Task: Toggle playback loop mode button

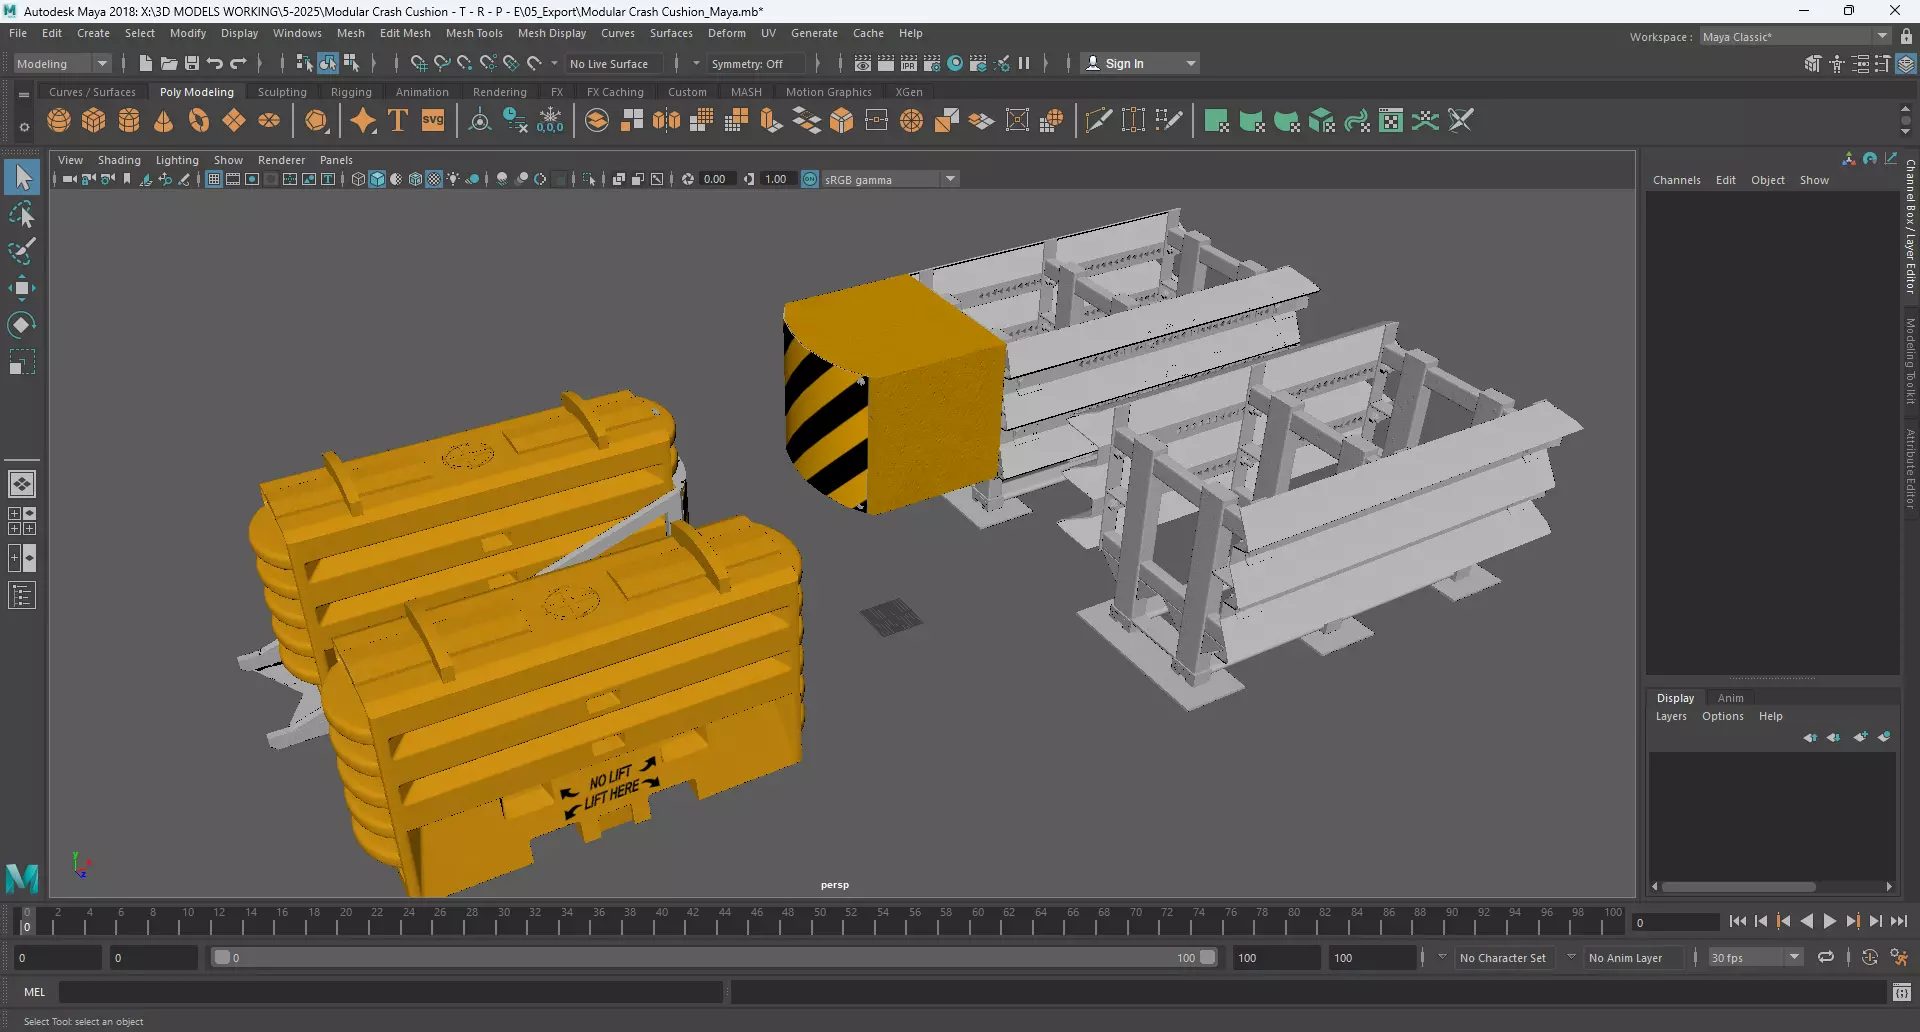Action: (1825, 957)
